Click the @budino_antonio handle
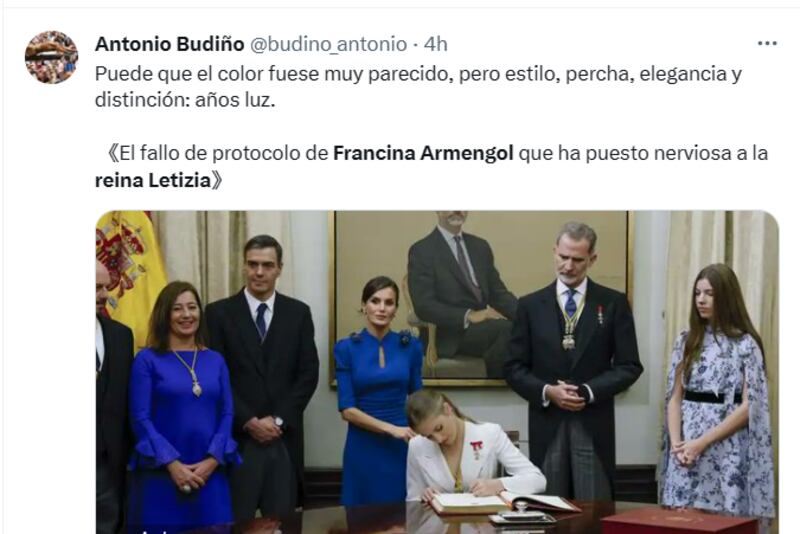Viewport: 800px width, 534px height. pos(328,44)
